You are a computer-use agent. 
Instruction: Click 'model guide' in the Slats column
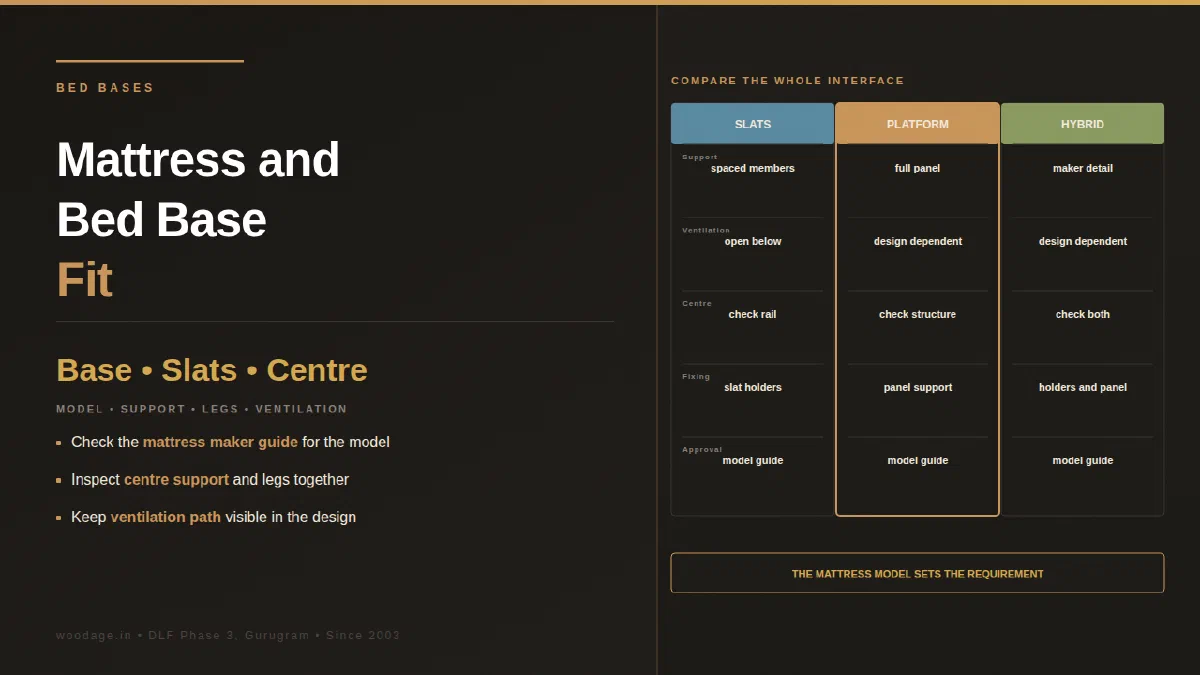coord(753,460)
